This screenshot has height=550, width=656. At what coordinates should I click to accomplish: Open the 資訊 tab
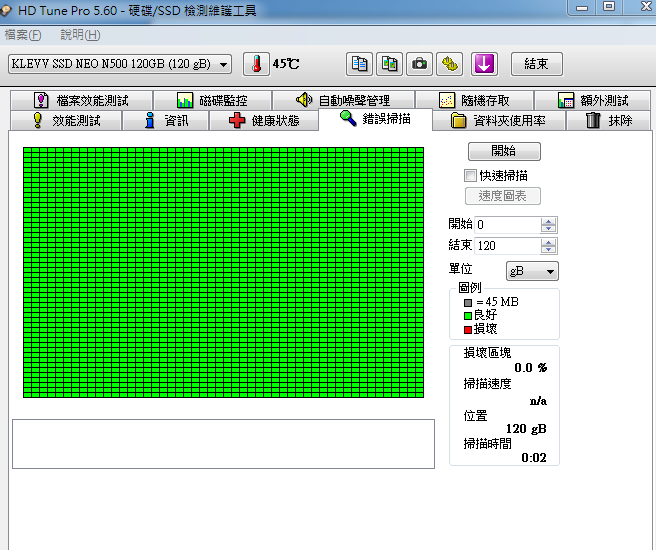pyautogui.click(x=166, y=120)
